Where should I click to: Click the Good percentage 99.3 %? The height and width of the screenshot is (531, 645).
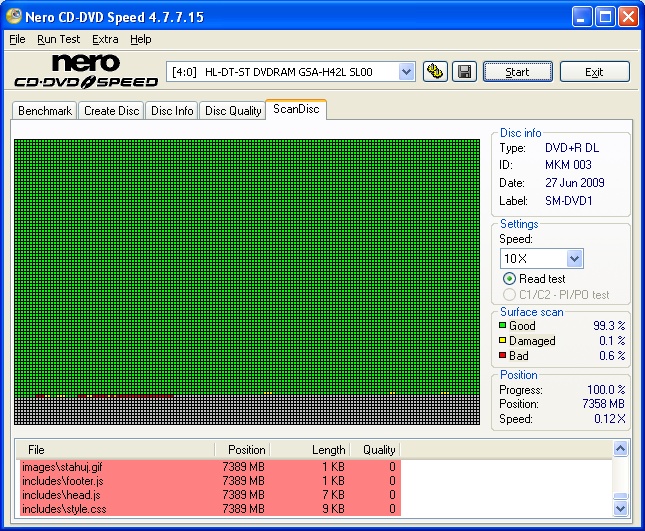[x=609, y=325]
